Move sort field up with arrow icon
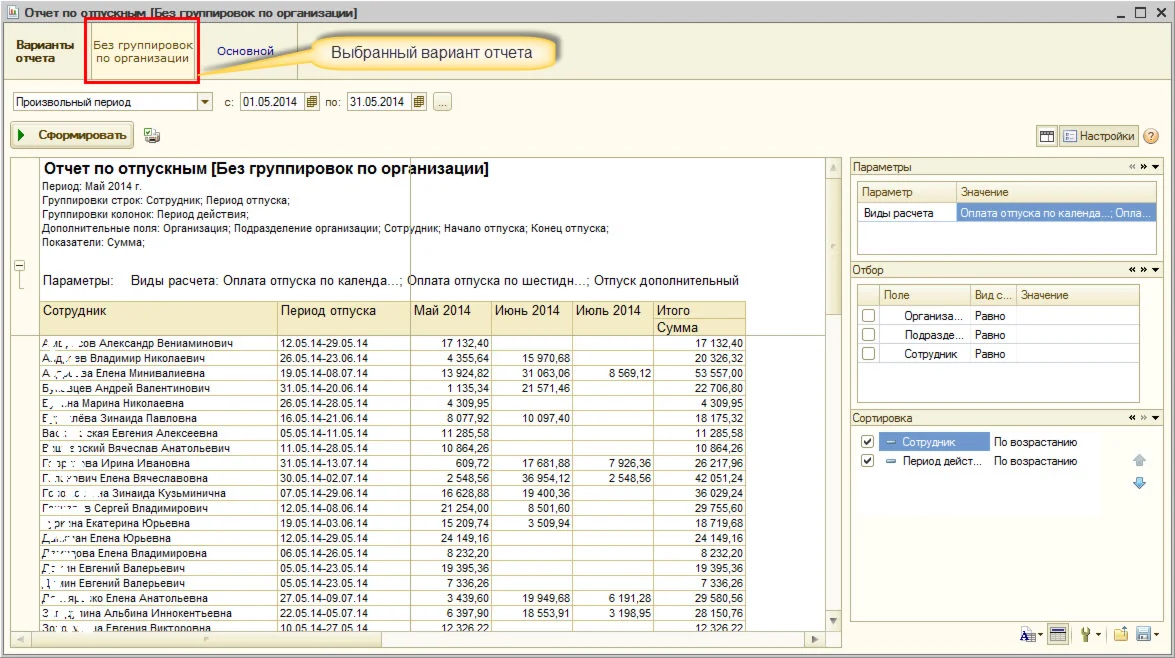Image resolution: width=1175 pixels, height=658 pixels. (x=1138, y=461)
